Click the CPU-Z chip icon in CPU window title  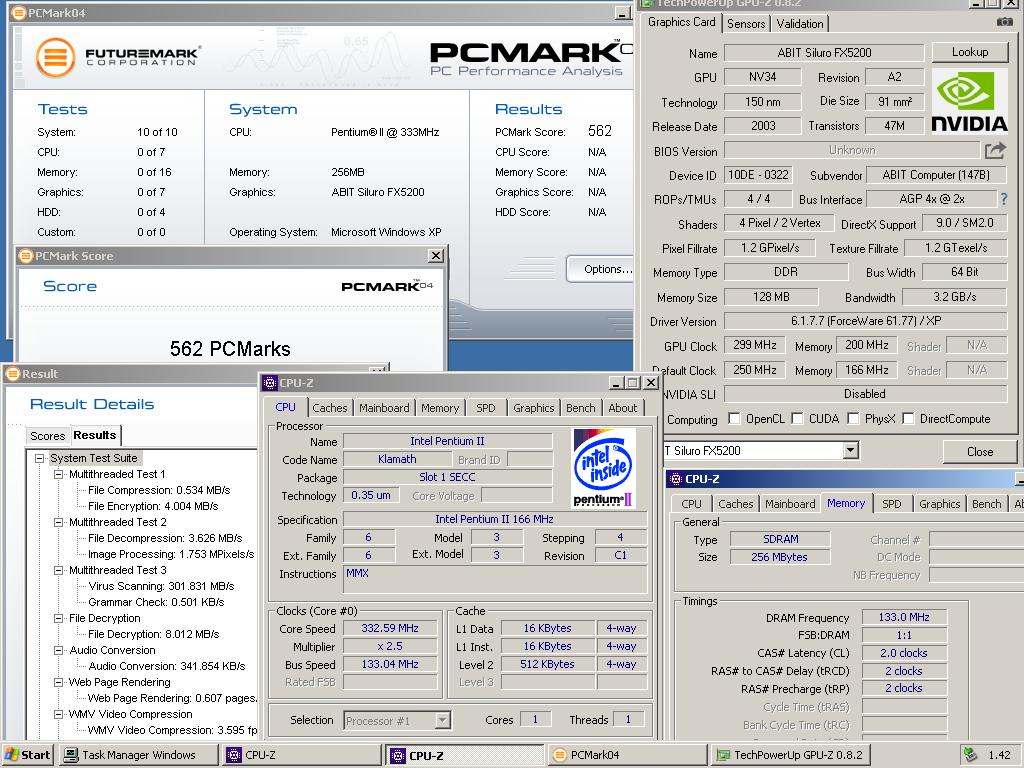[x=270, y=383]
